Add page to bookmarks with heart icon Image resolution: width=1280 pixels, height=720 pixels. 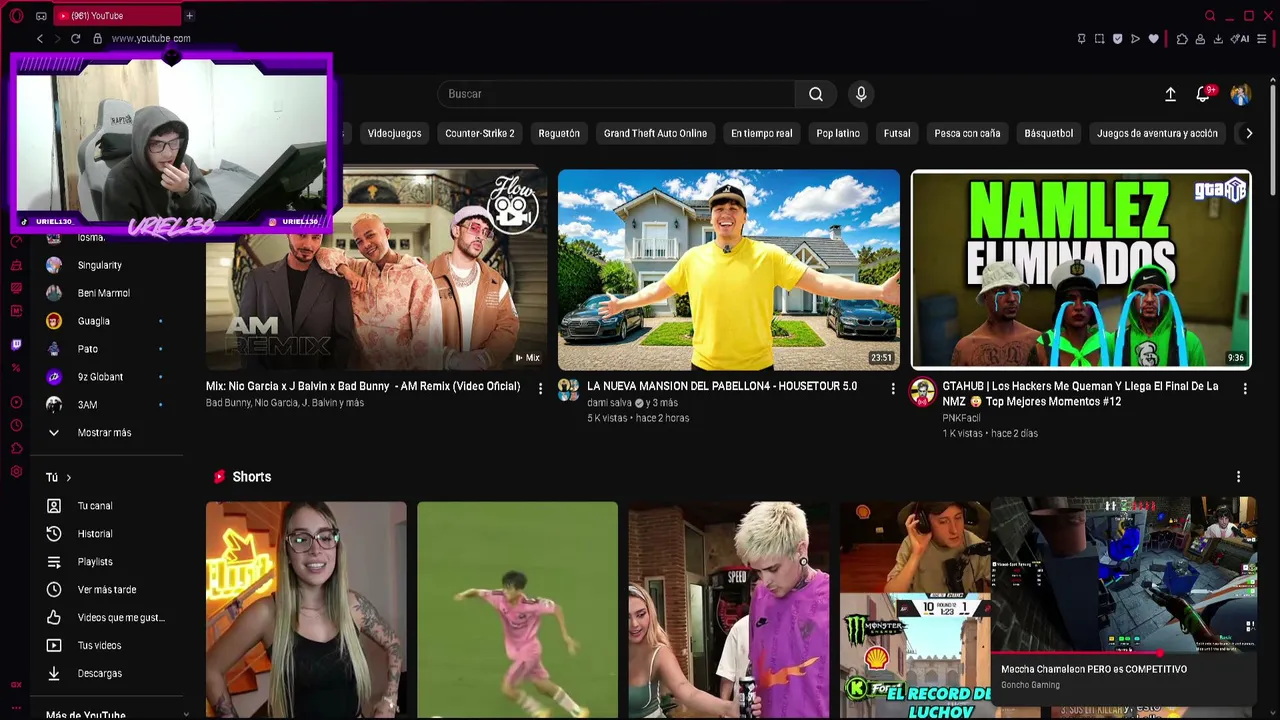[x=1153, y=39]
